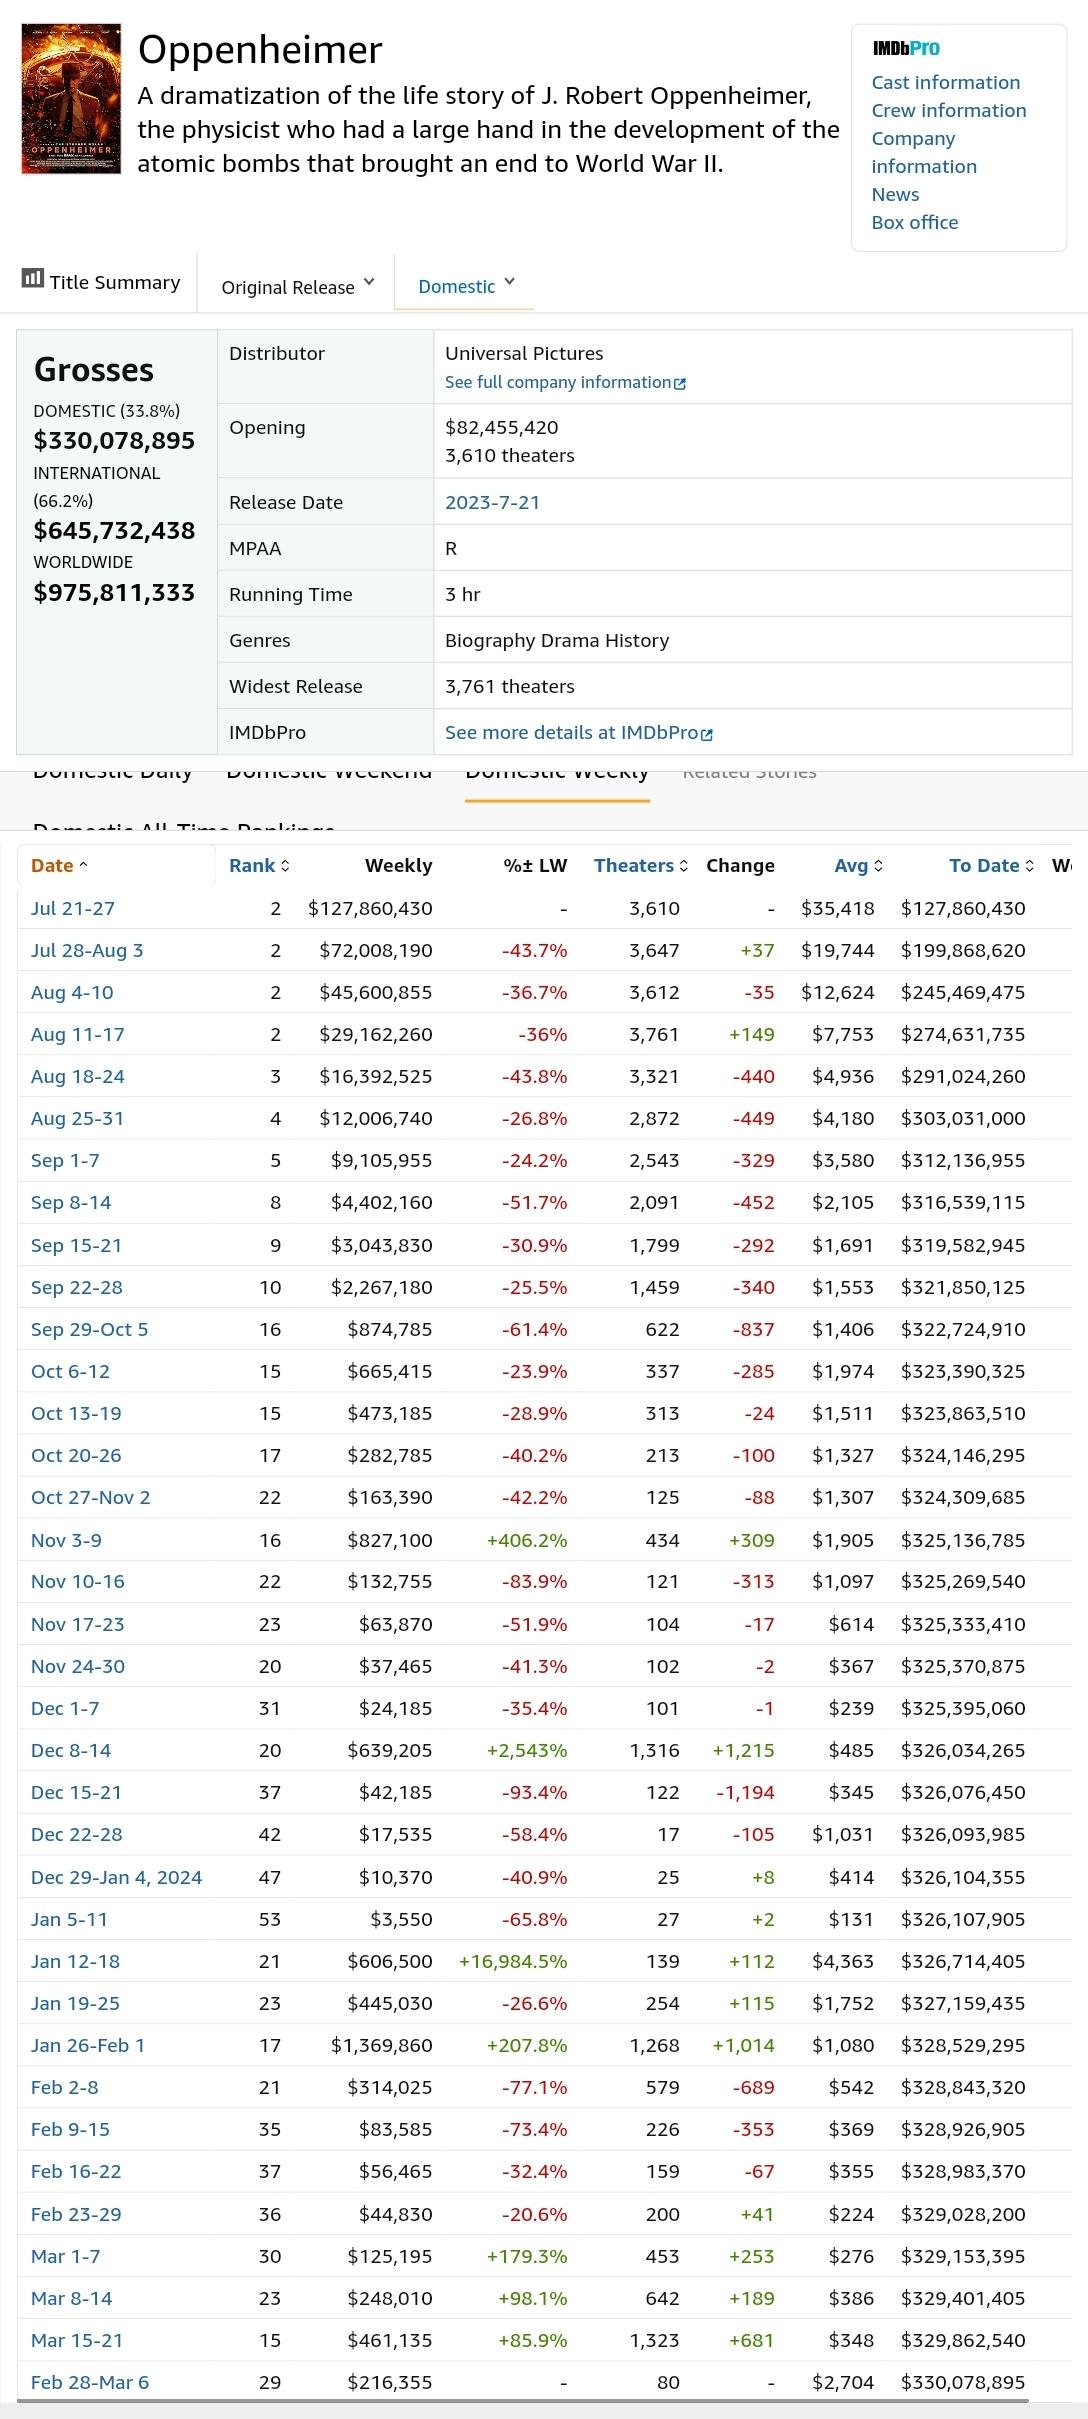Click the $127,860,430 weekly gross for Jul 21-27
This screenshot has width=1088, height=2419.
pos(370,908)
